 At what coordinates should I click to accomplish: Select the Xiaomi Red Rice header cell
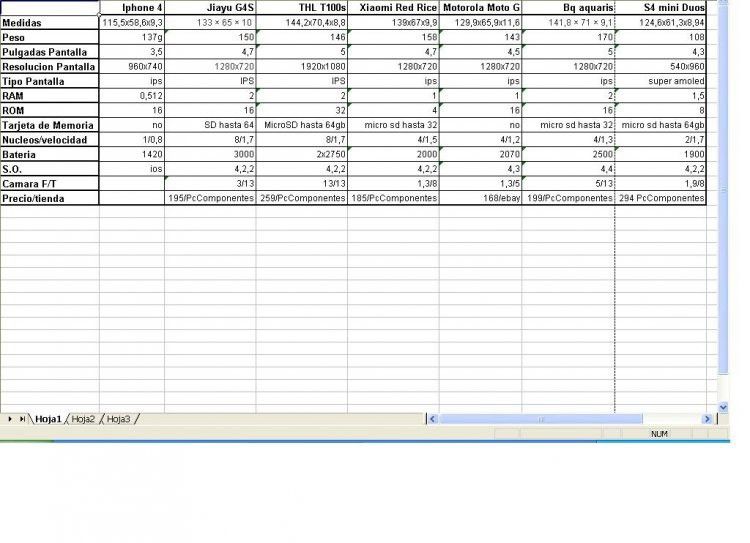393,8
